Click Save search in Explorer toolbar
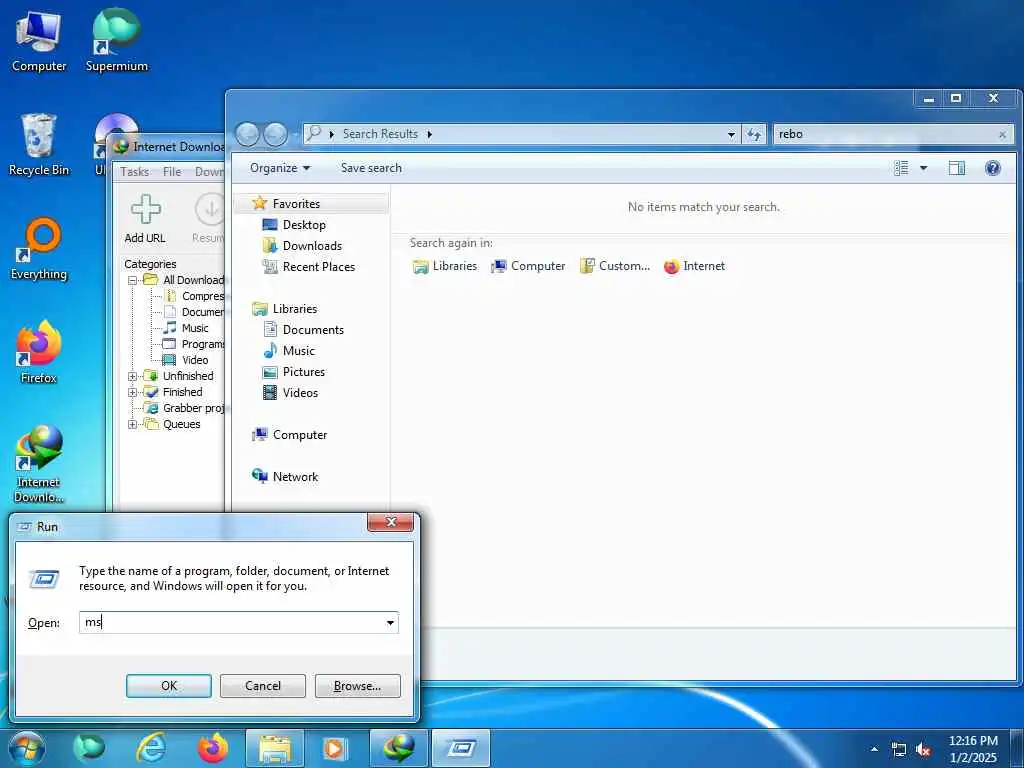Image resolution: width=1024 pixels, height=768 pixels. point(371,168)
